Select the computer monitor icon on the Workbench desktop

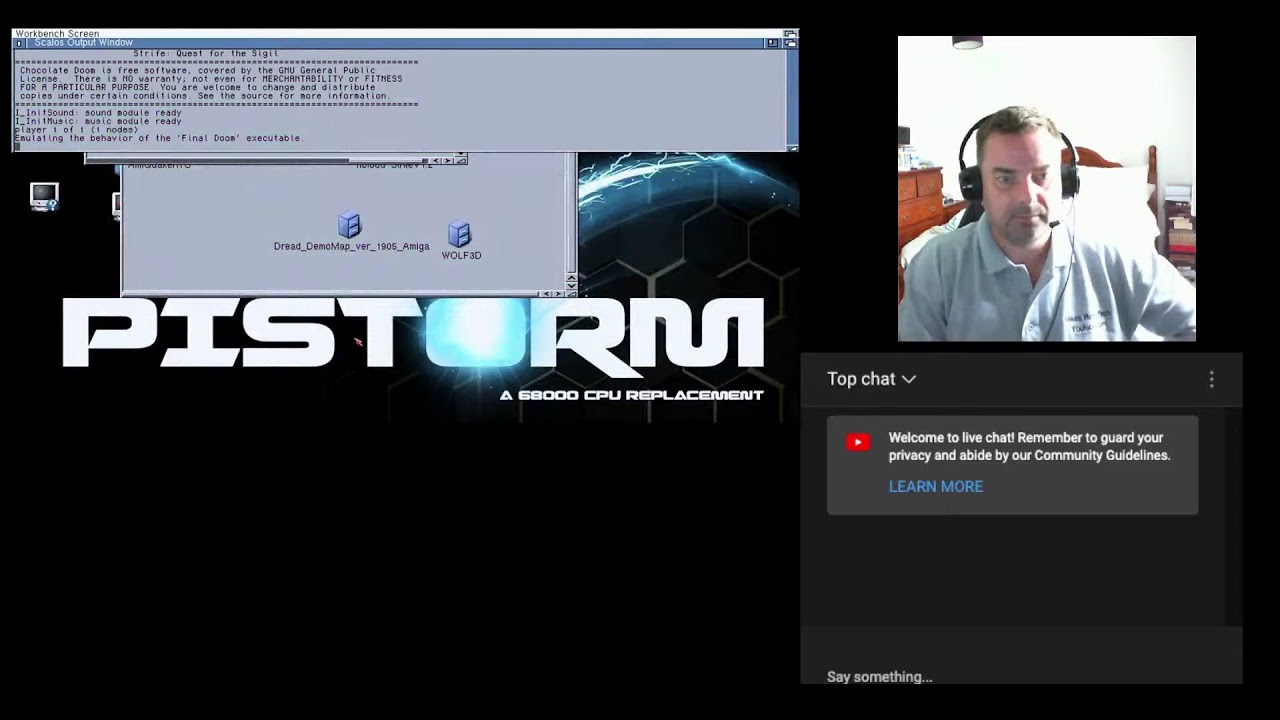44,196
